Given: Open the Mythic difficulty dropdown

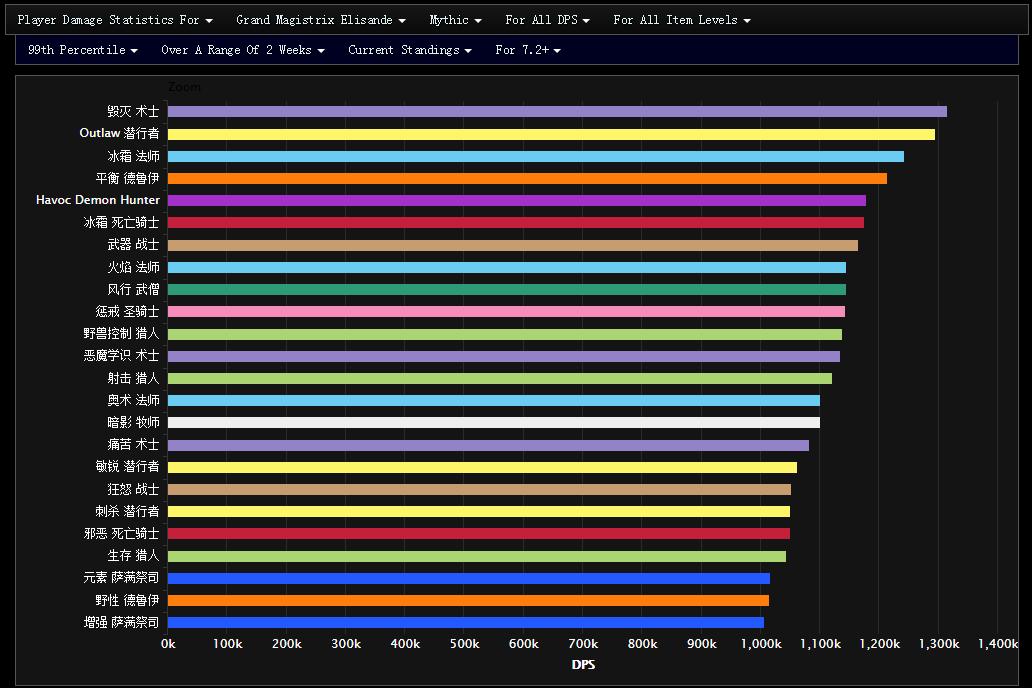Looking at the screenshot, I should (455, 20).
